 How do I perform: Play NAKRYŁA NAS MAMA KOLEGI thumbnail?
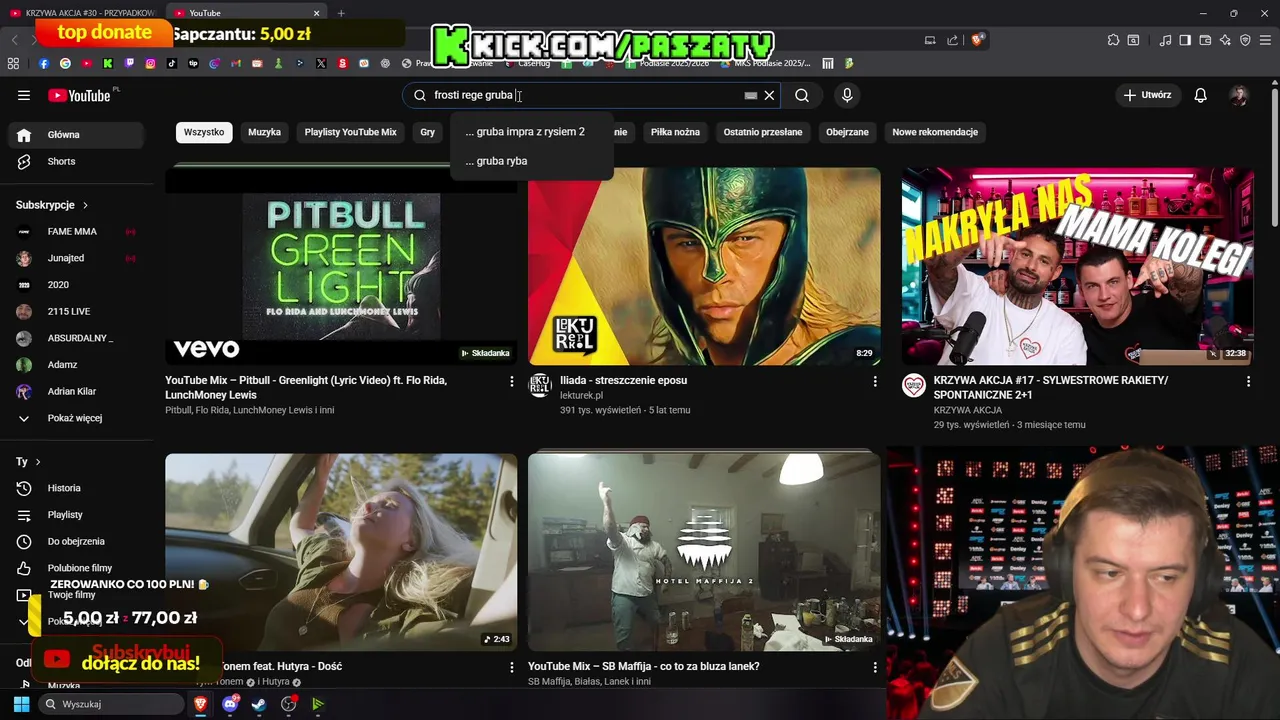pos(1078,266)
